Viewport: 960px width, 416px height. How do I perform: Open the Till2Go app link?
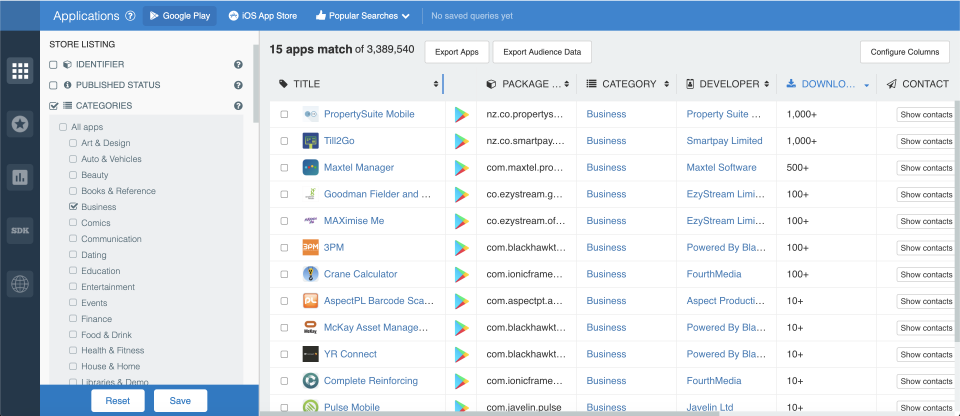click(x=339, y=141)
